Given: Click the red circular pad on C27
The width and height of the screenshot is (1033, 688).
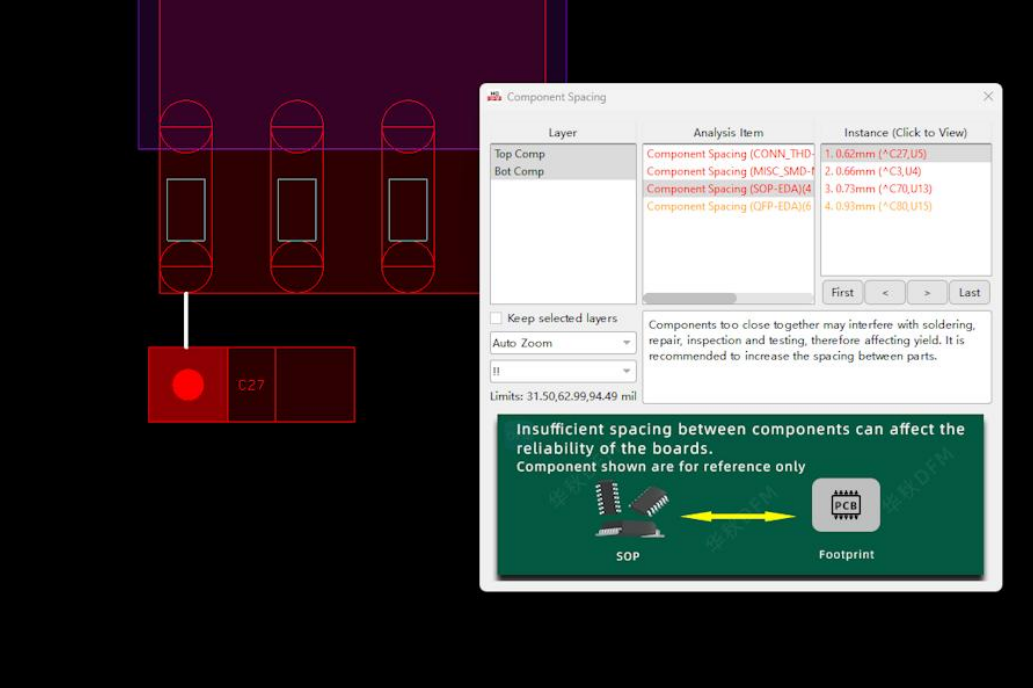Looking at the screenshot, I should point(188,385).
